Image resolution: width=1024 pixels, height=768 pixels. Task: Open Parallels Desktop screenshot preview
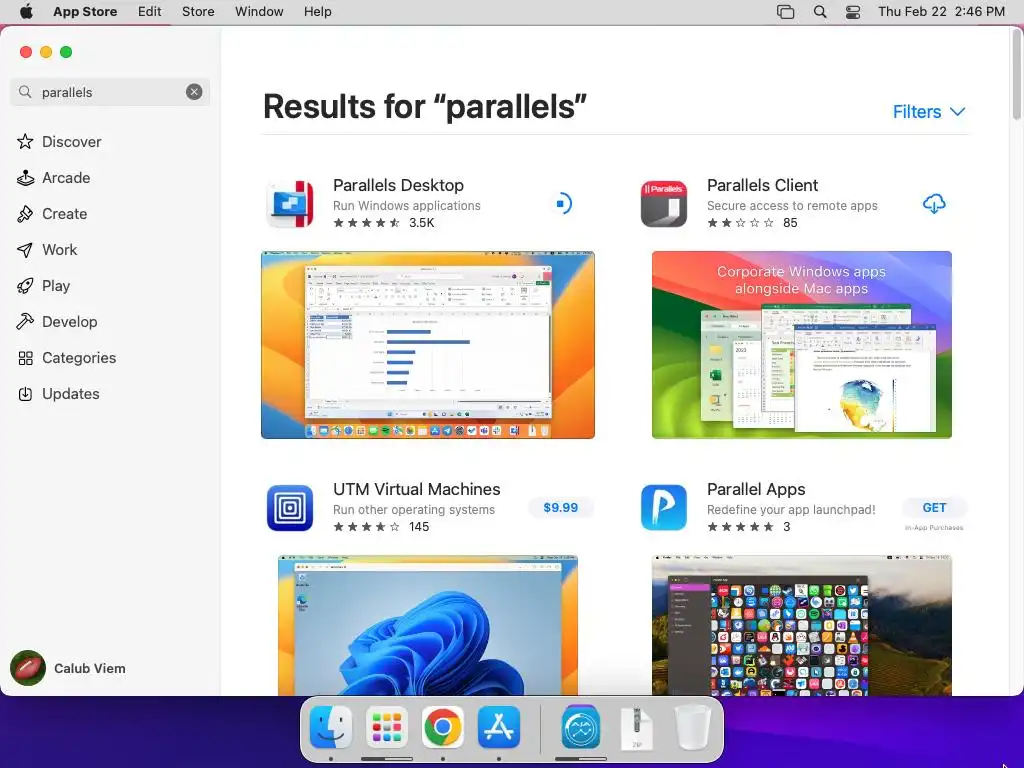coord(428,345)
